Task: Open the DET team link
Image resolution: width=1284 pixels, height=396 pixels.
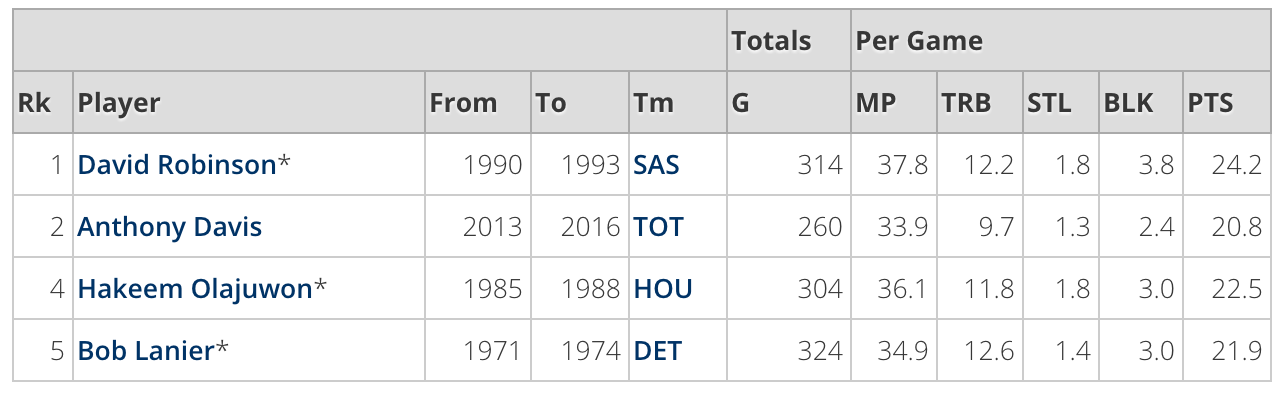Action: [658, 351]
